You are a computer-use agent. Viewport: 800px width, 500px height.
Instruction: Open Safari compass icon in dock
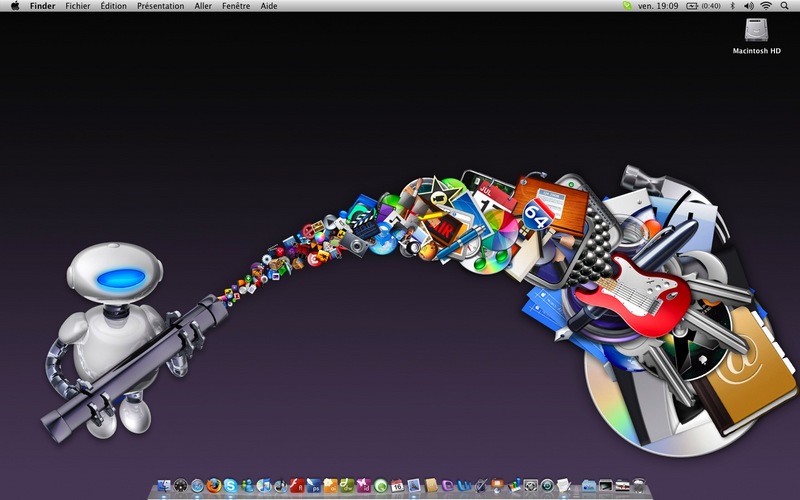coord(197,485)
